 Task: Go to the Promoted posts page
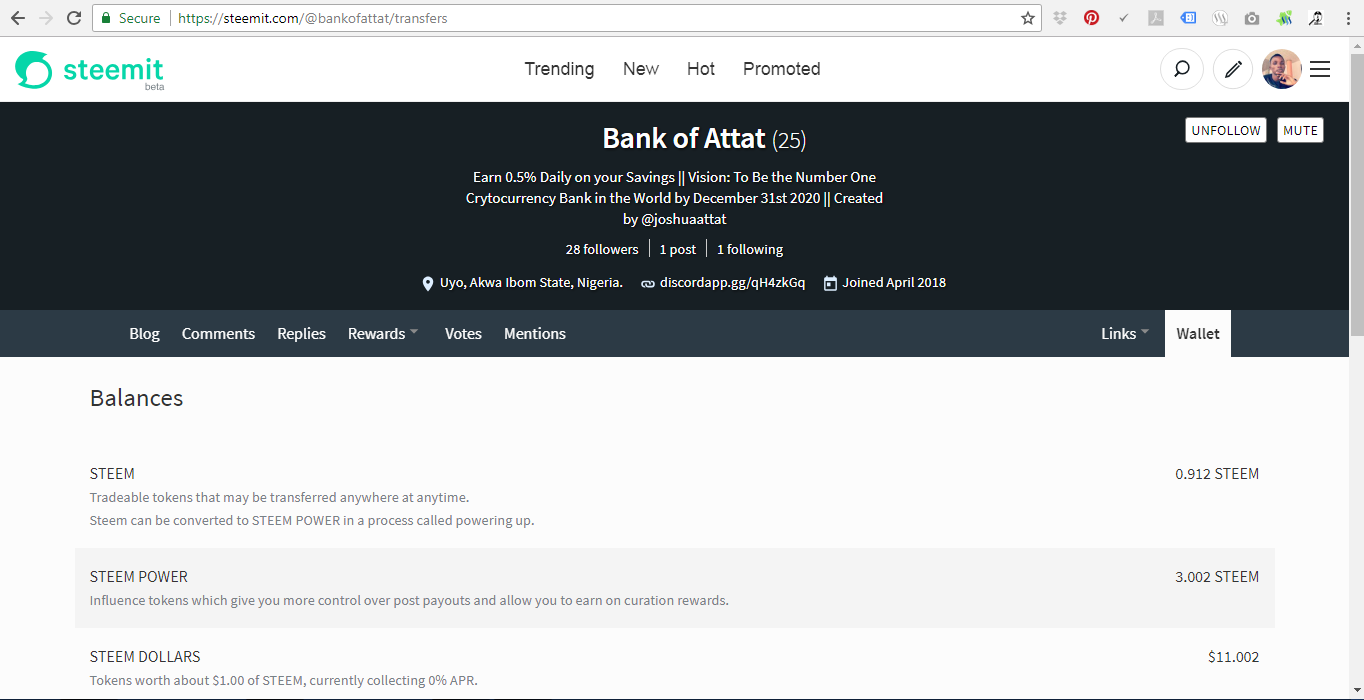782,69
